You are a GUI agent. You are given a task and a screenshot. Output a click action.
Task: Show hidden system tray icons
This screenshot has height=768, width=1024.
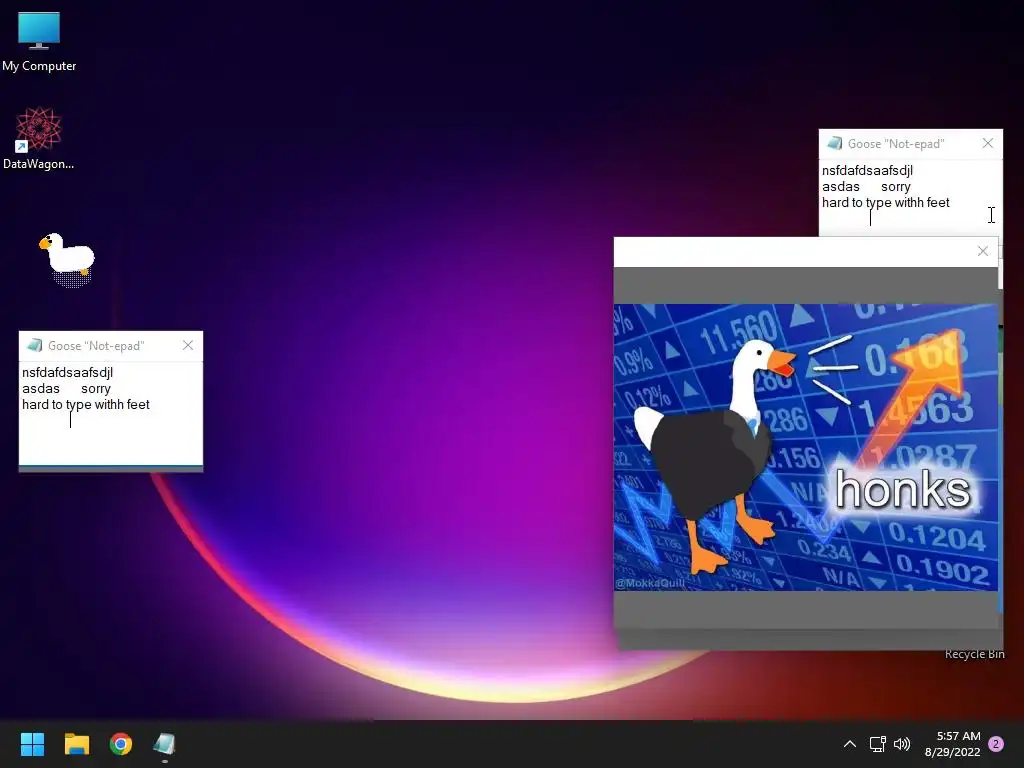850,744
